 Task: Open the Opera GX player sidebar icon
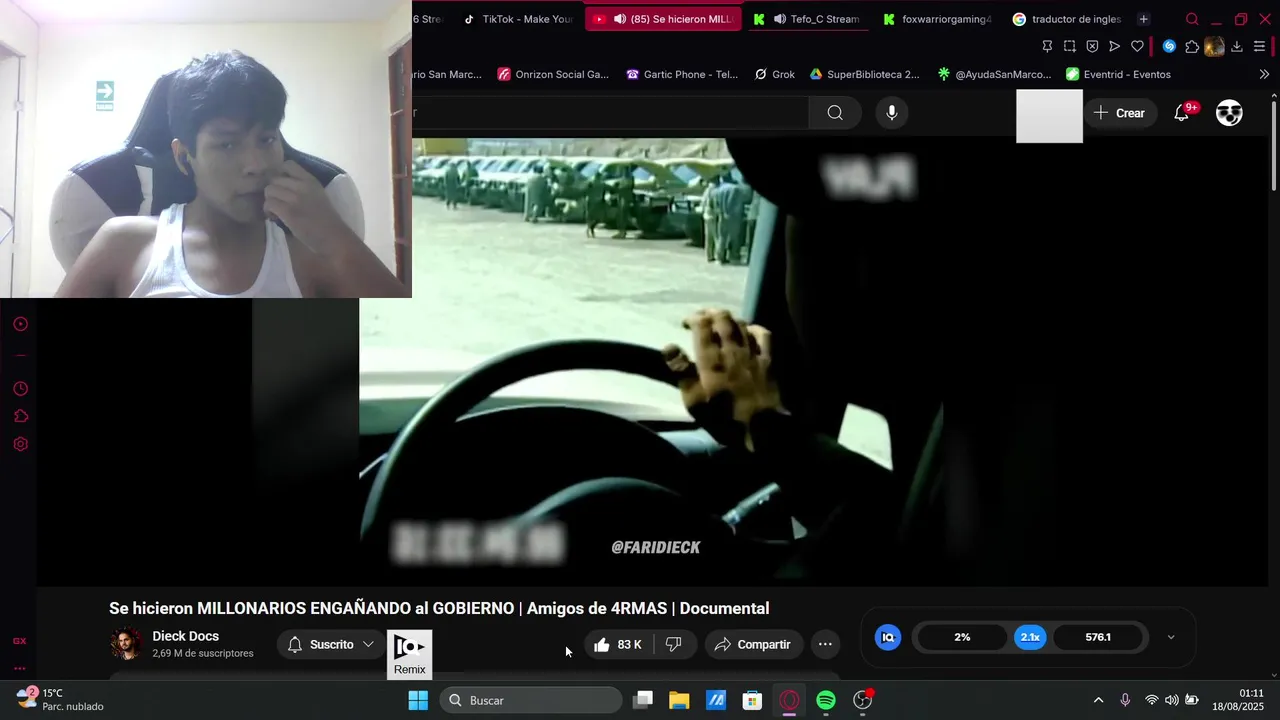coord(20,324)
